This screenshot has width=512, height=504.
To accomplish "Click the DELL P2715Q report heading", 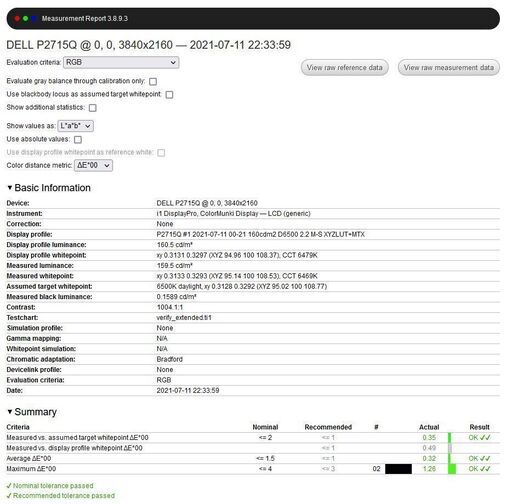I will coord(149,45).
